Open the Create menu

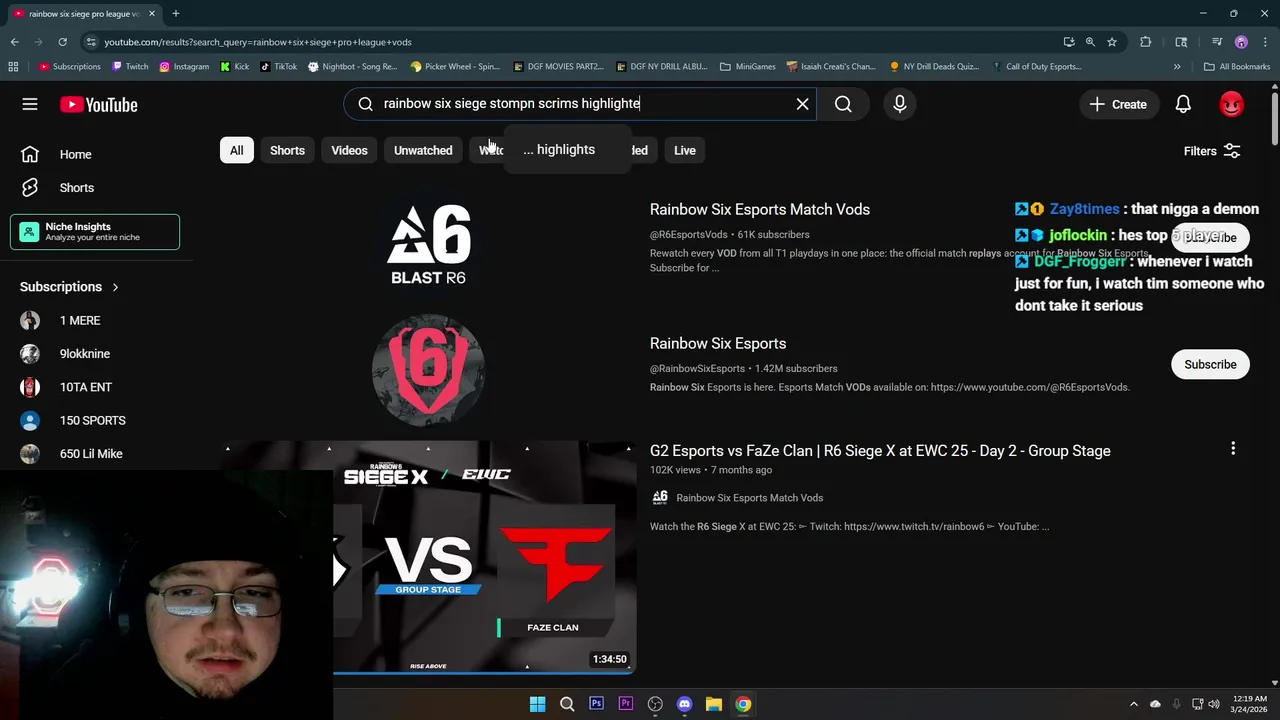(x=1118, y=104)
